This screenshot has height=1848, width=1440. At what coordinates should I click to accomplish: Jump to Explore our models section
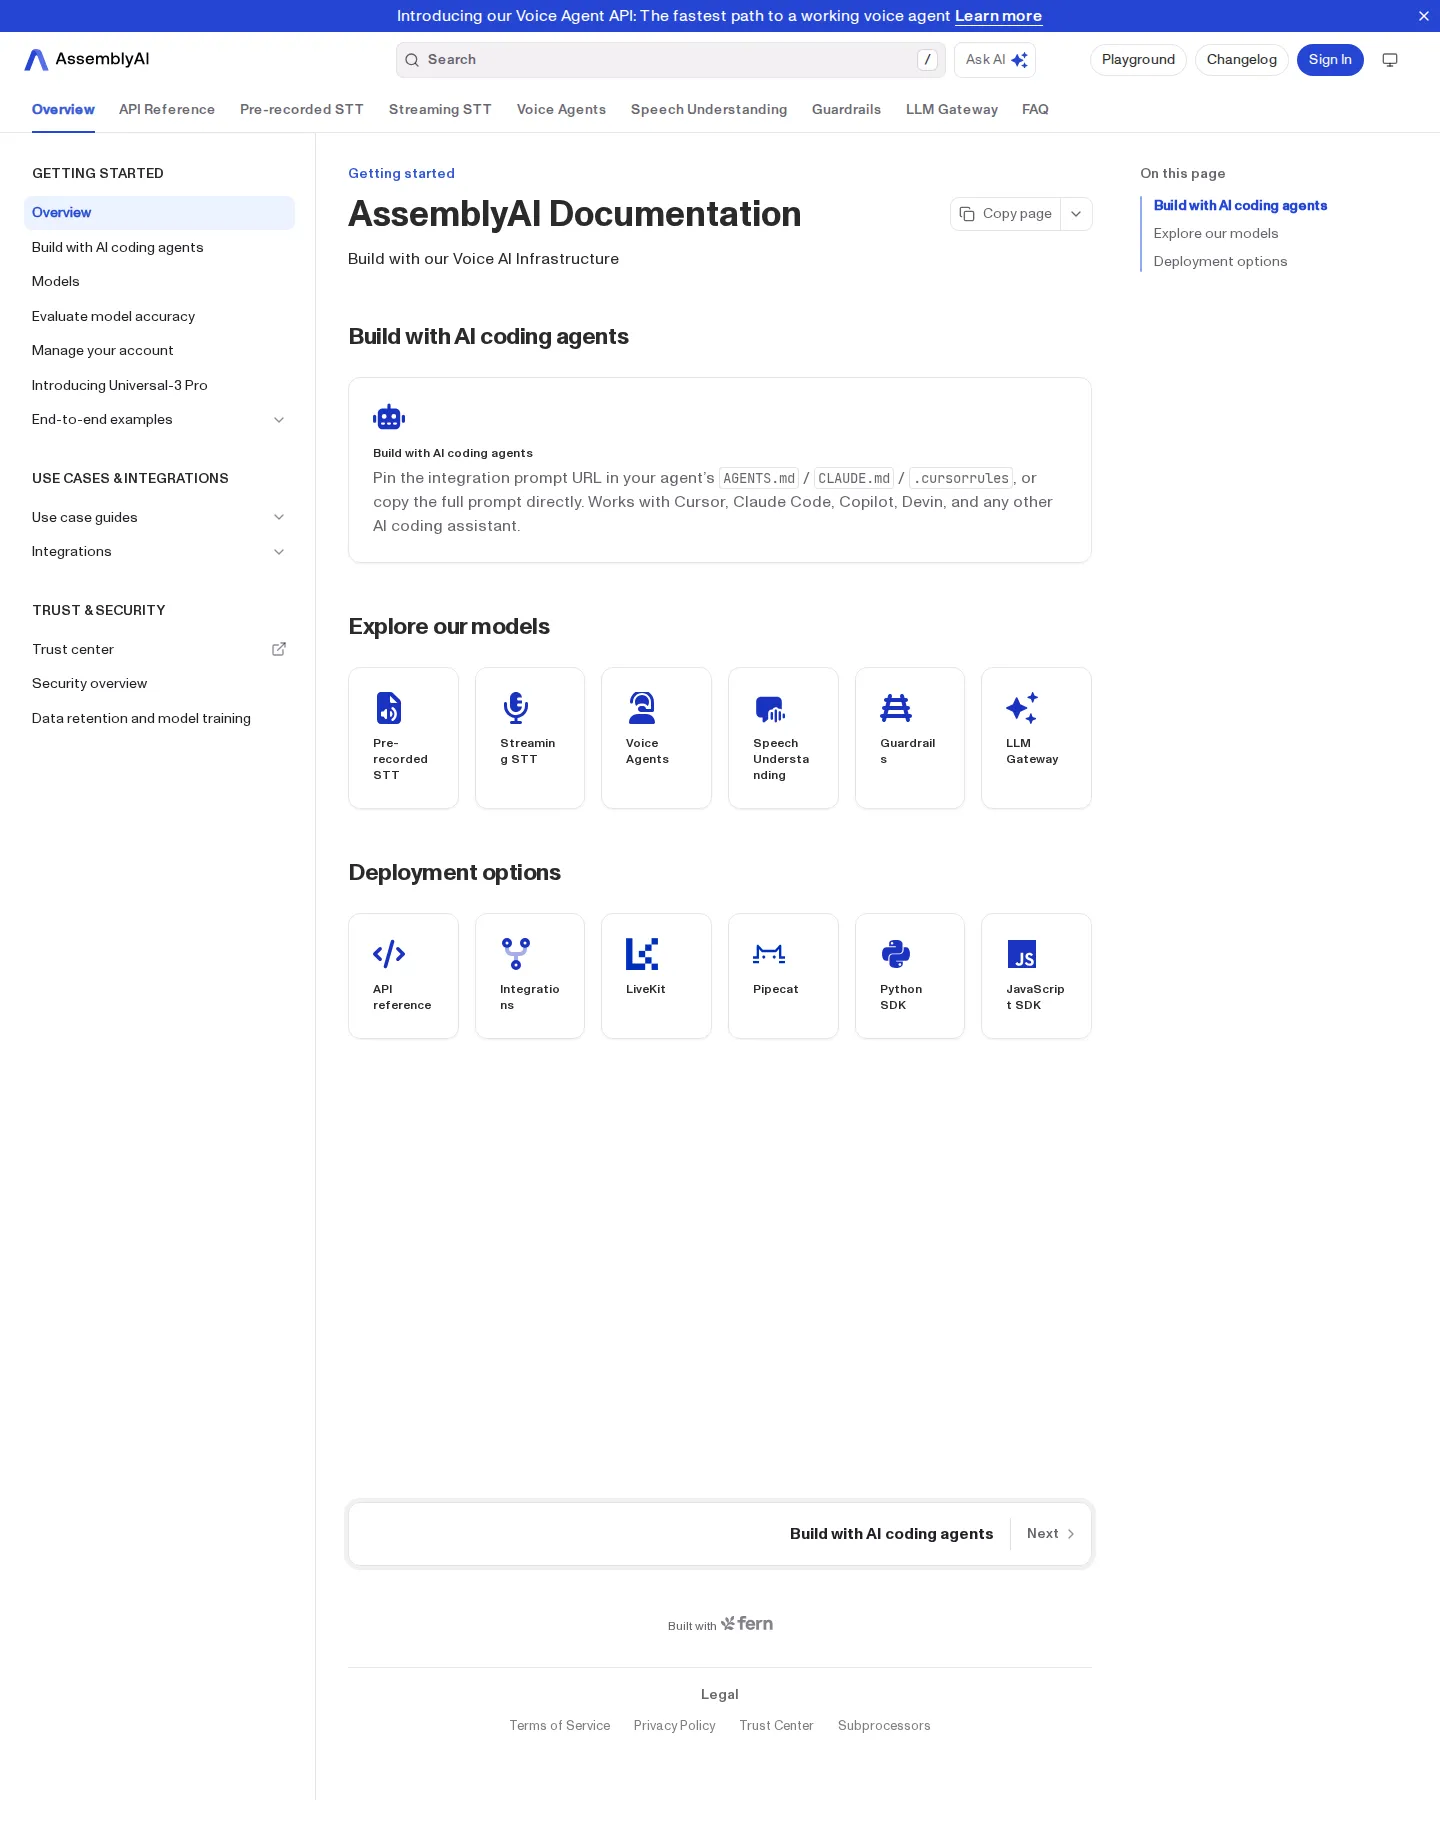(1216, 234)
